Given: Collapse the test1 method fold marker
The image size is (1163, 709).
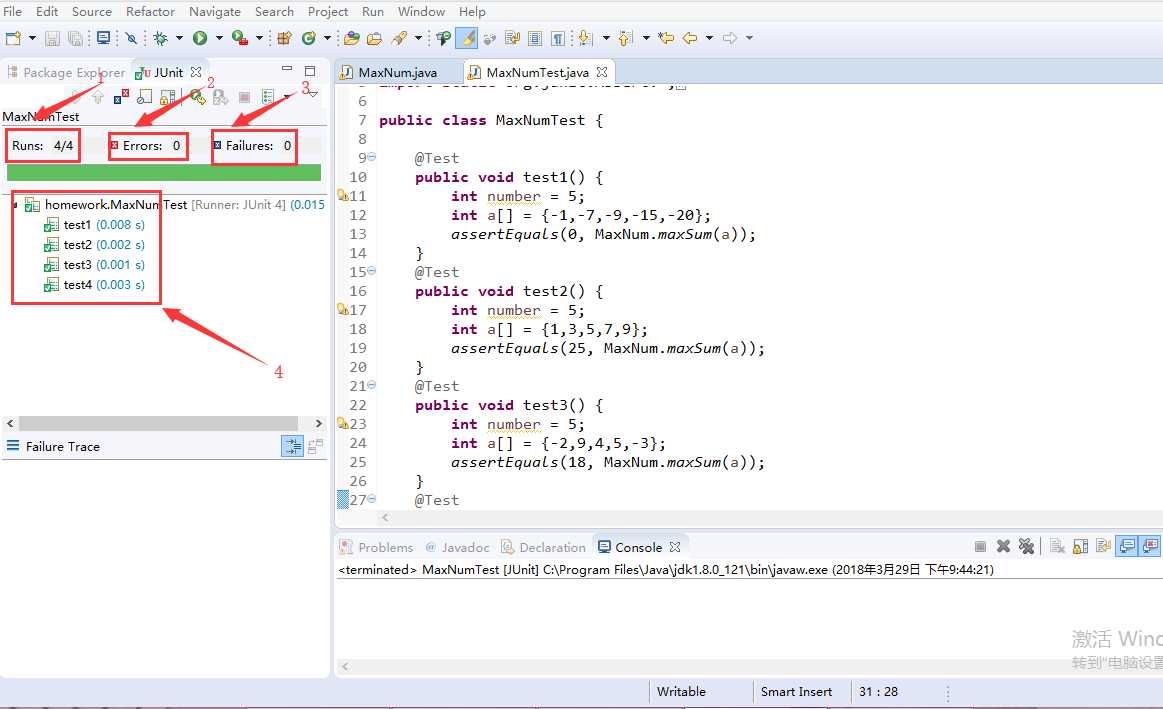Looking at the screenshot, I should [x=372, y=156].
